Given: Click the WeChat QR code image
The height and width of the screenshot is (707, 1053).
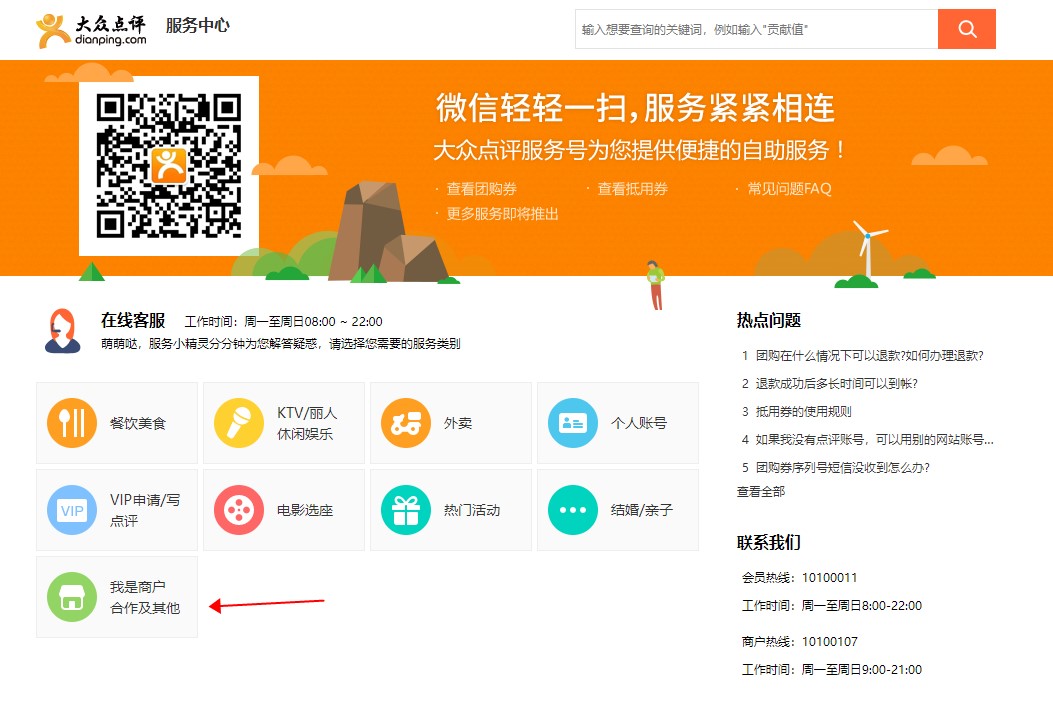Looking at the screenshot, I should pyautogui.click(x=169, y=166).
